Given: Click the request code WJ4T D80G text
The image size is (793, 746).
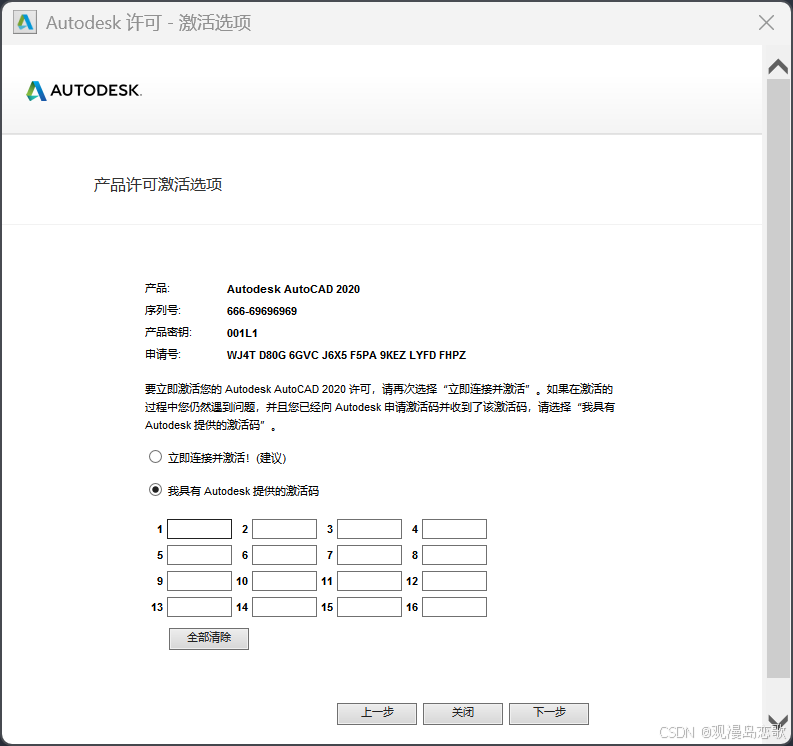Looking at the screenshot, I should pyautogui.click(x=346, y=355).
